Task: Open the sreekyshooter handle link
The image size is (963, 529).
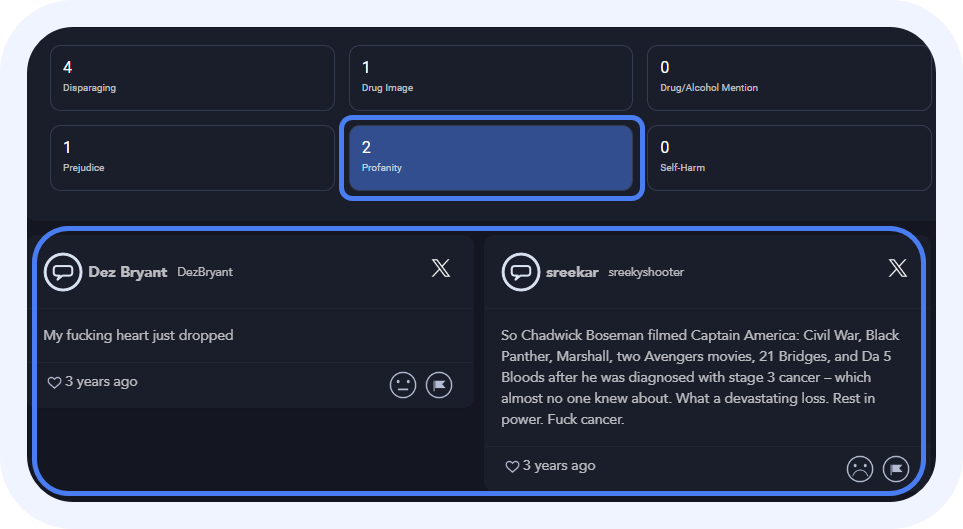Action: coord(646,272)
